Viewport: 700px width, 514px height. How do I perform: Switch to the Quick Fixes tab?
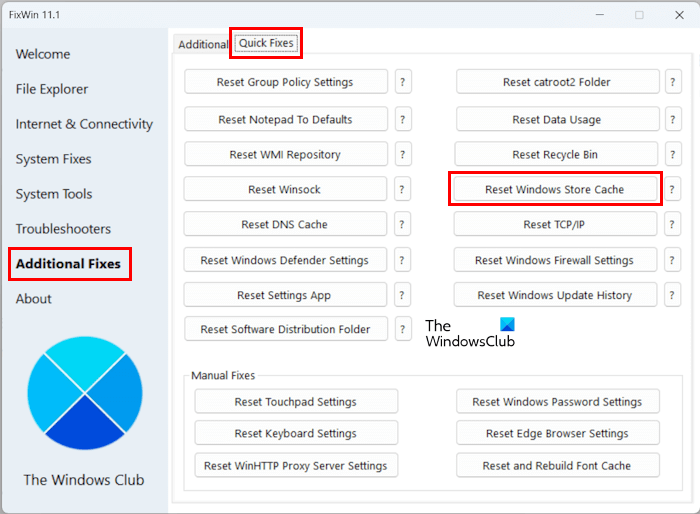[x=266, y=43]
